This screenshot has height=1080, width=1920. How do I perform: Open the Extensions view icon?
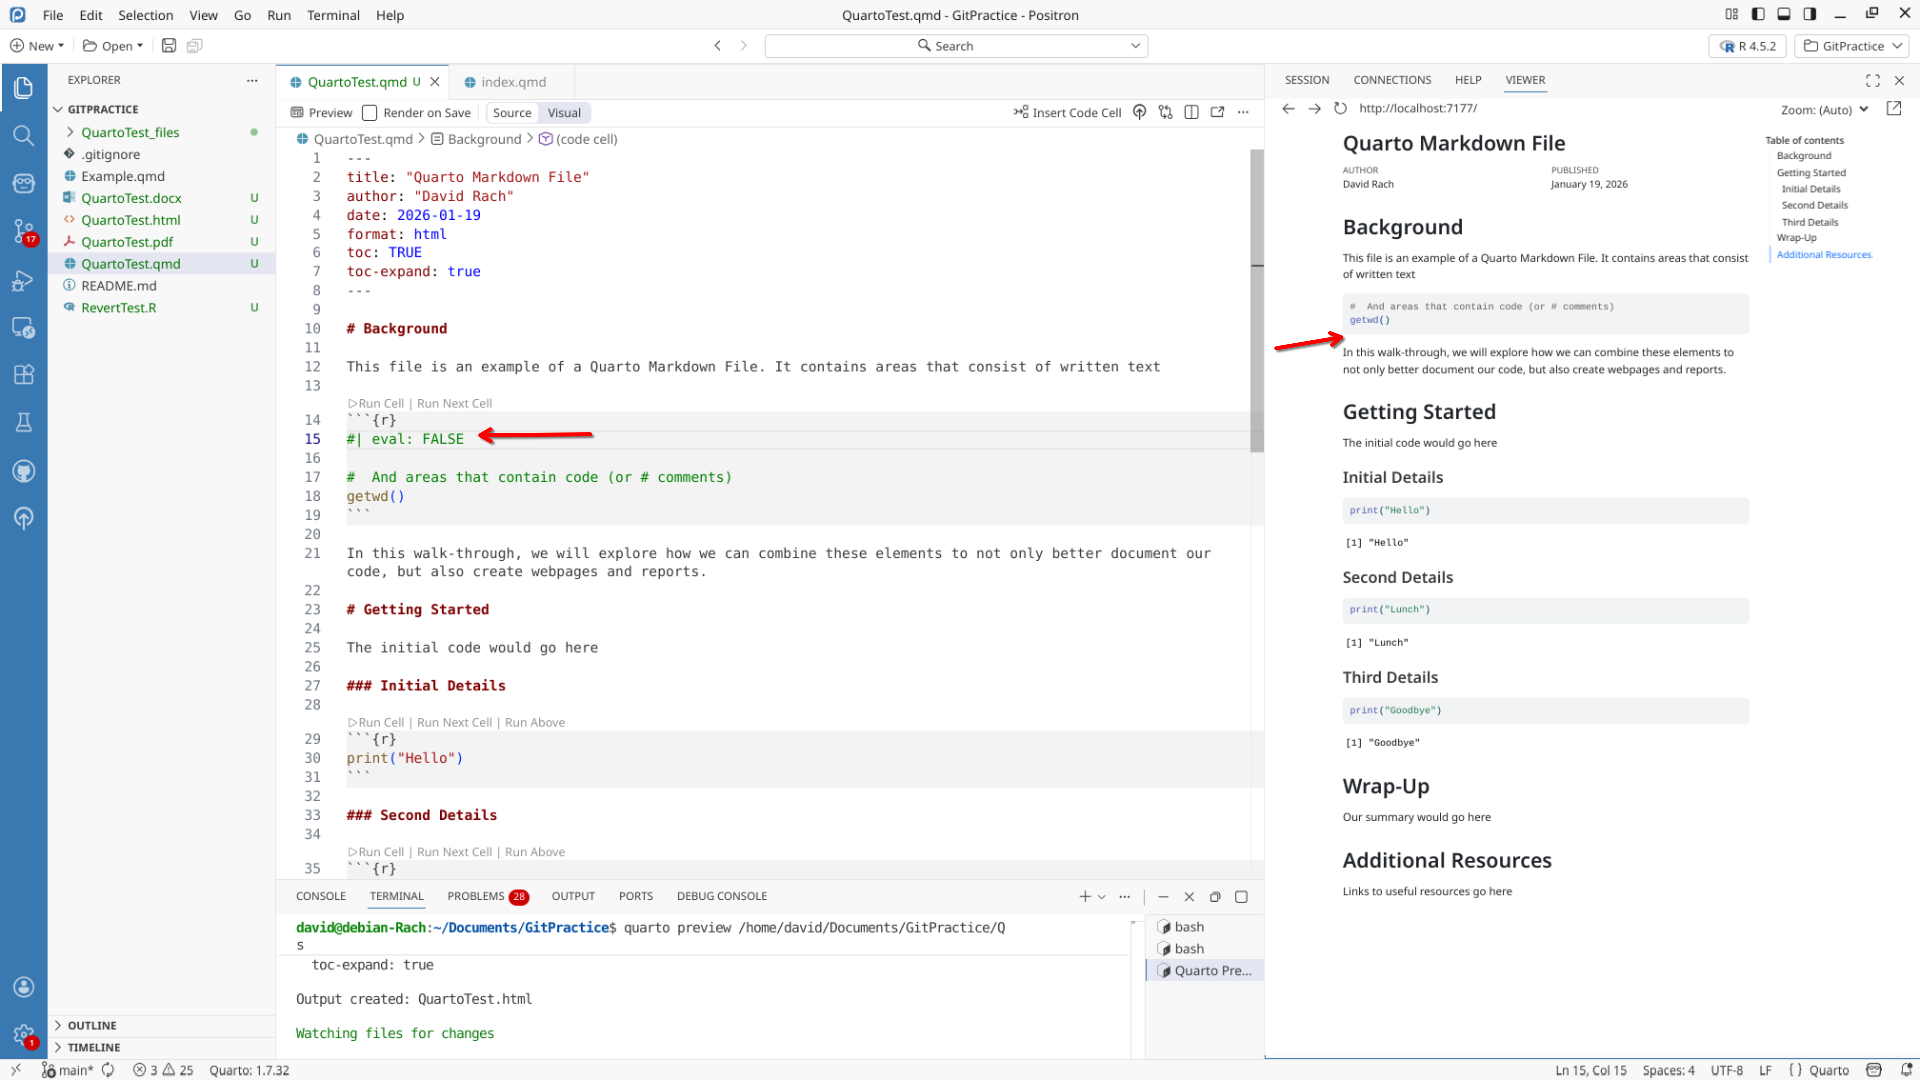click(x=24, y=375)
